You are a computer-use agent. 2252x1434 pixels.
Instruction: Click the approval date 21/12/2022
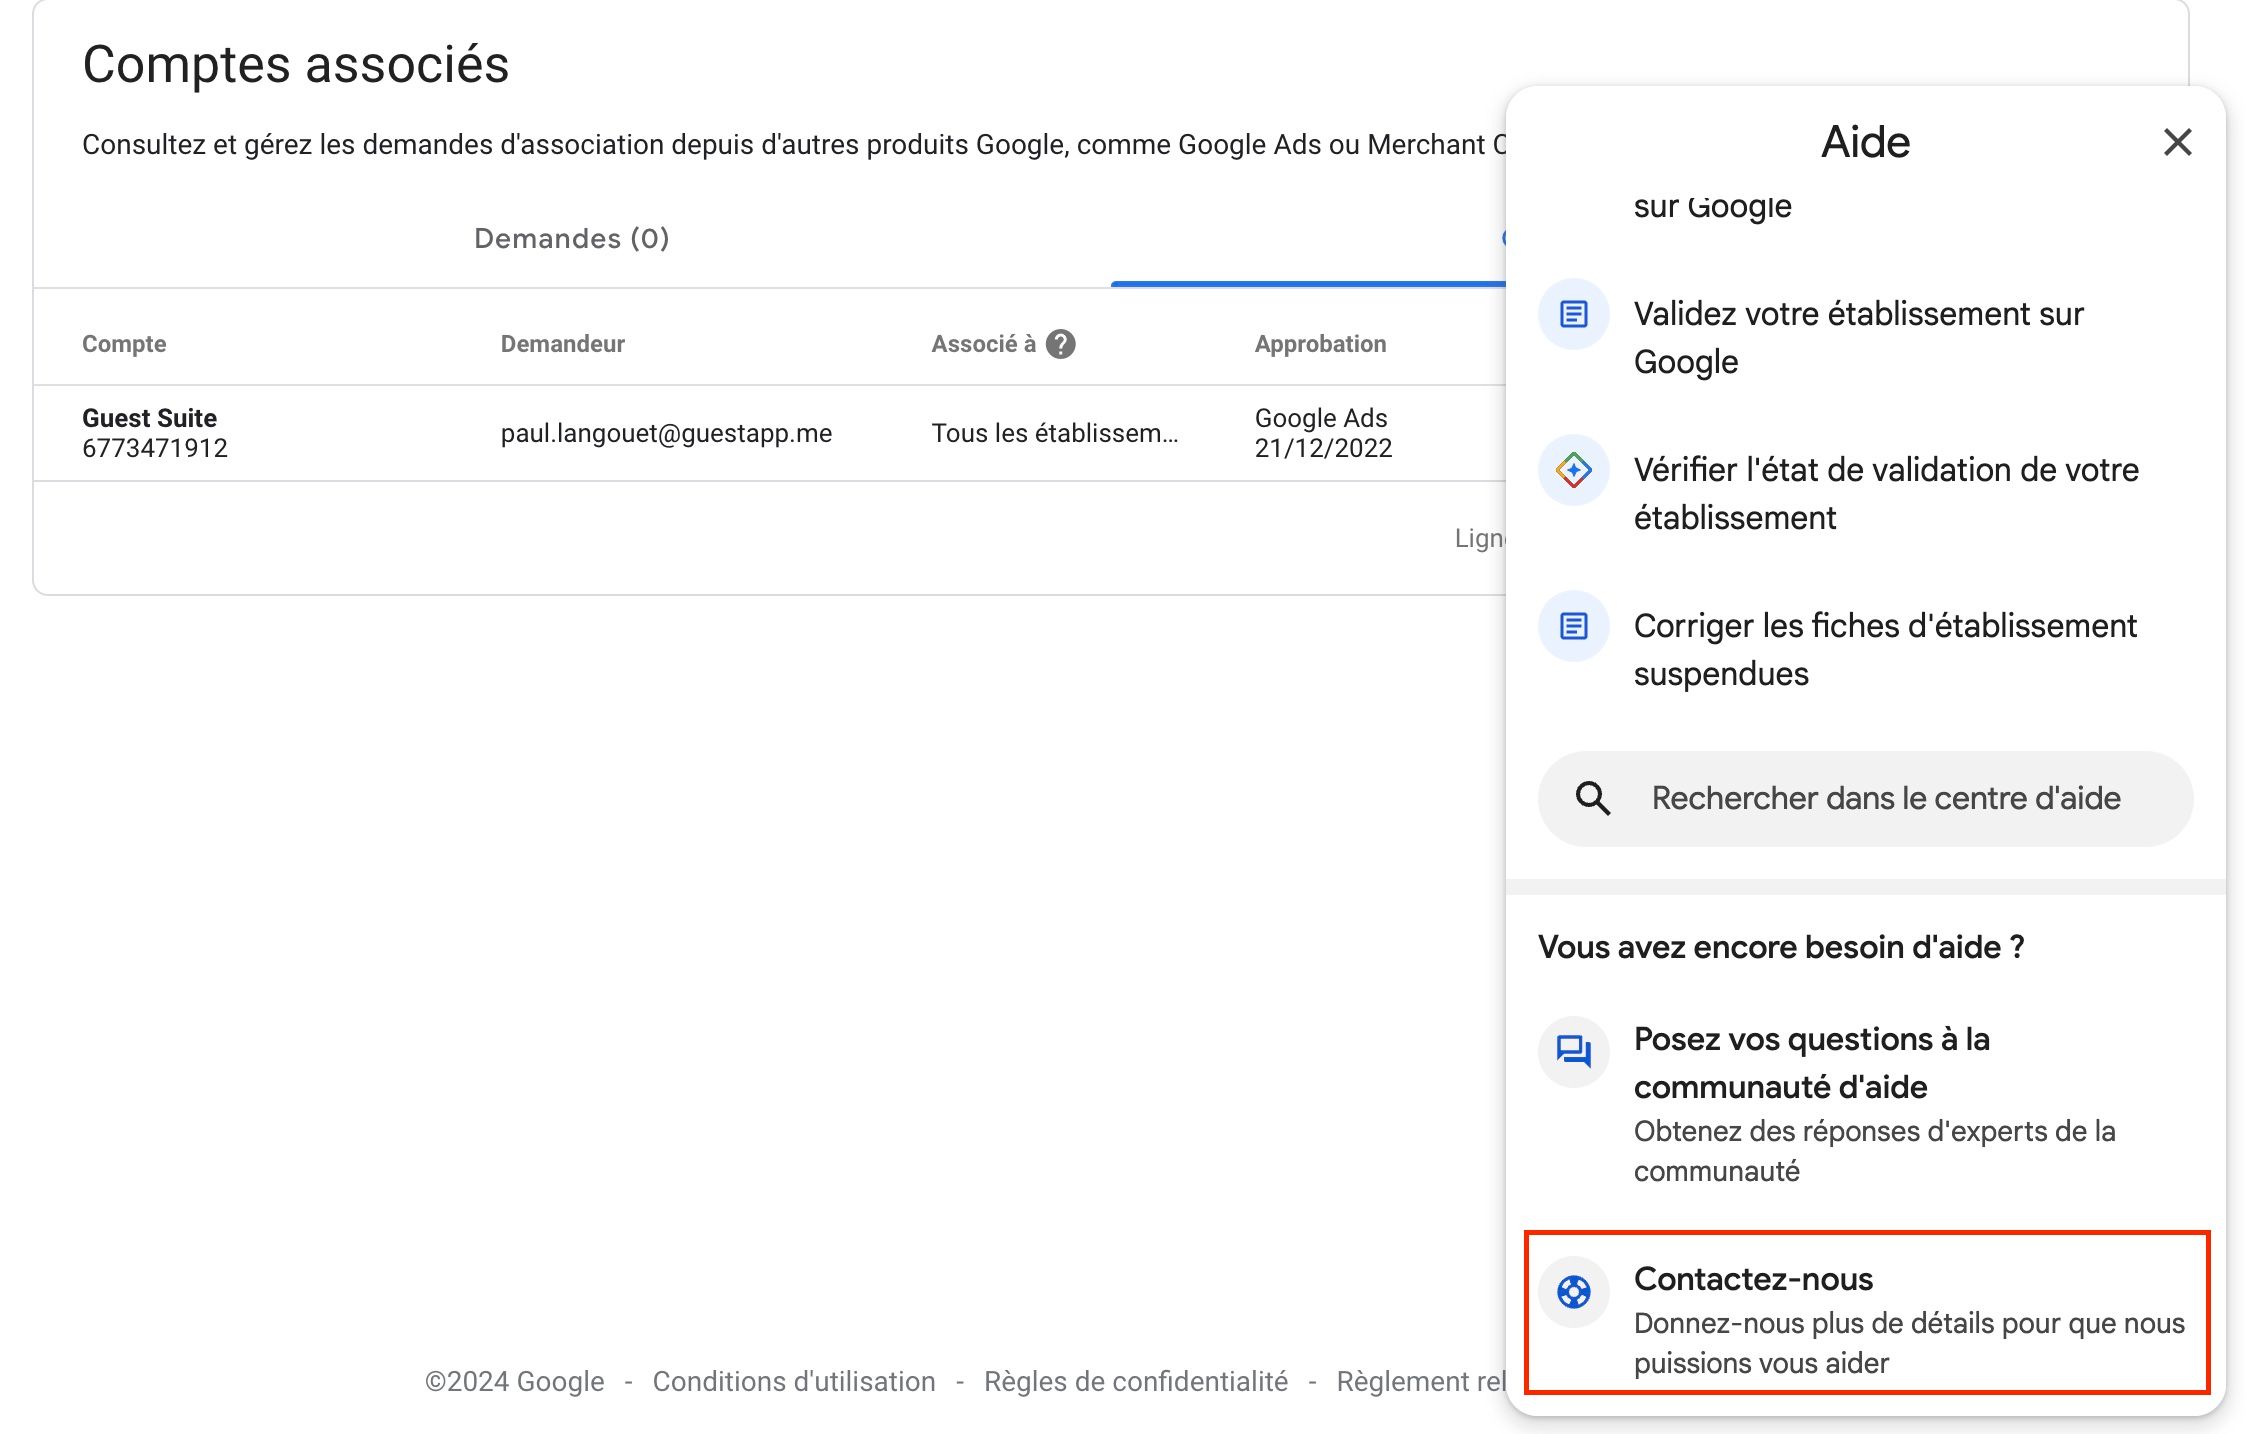pos(1323,448)
